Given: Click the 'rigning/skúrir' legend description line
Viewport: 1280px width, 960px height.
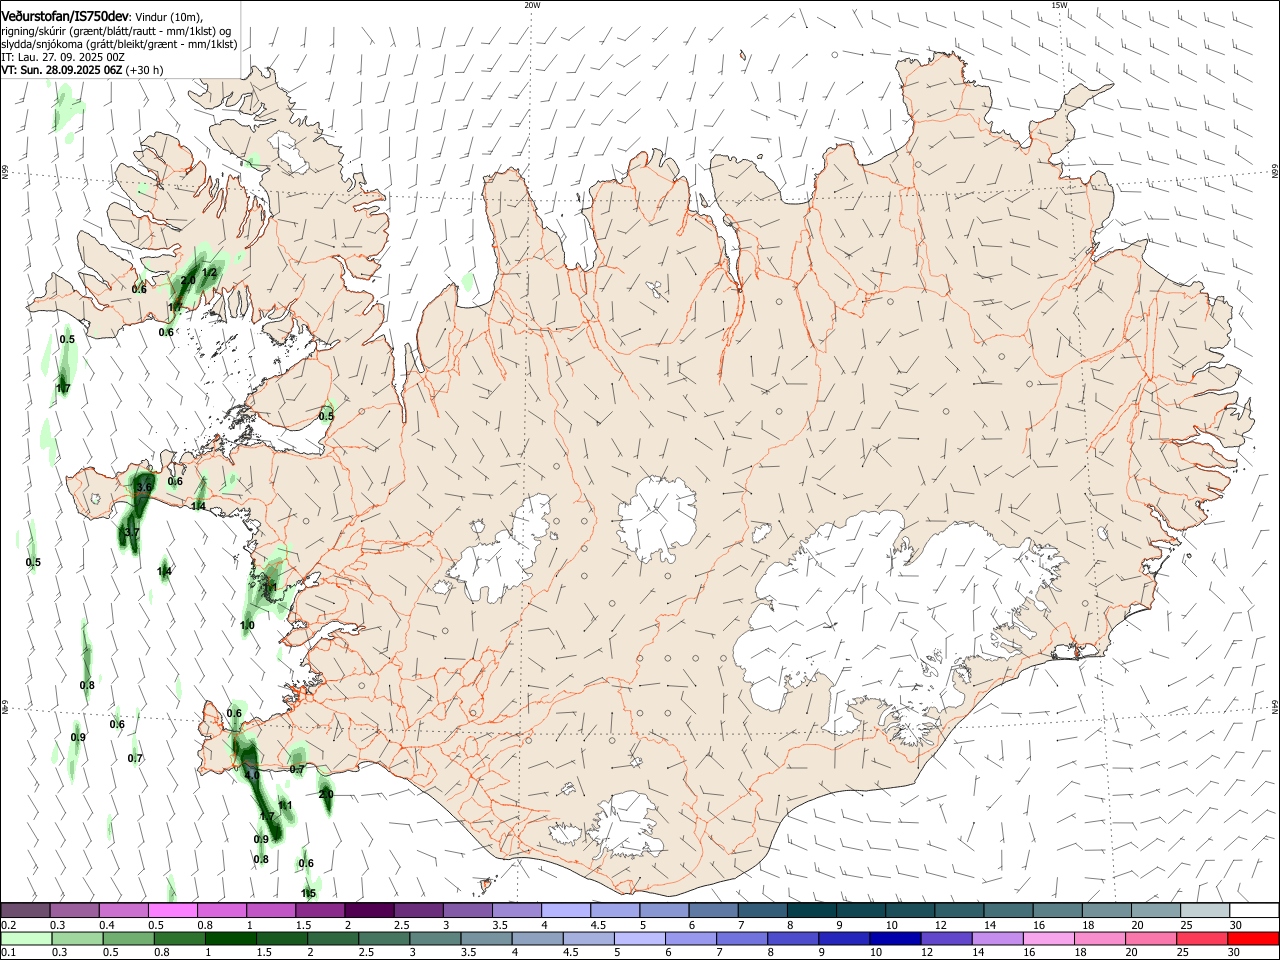Looking at the screenshot, I should [x=116, y=31].
